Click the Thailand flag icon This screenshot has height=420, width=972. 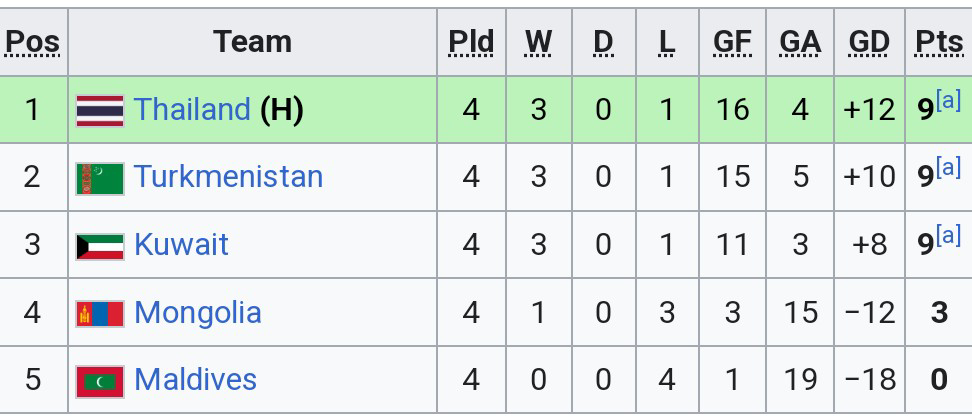[x=100, y=110]
